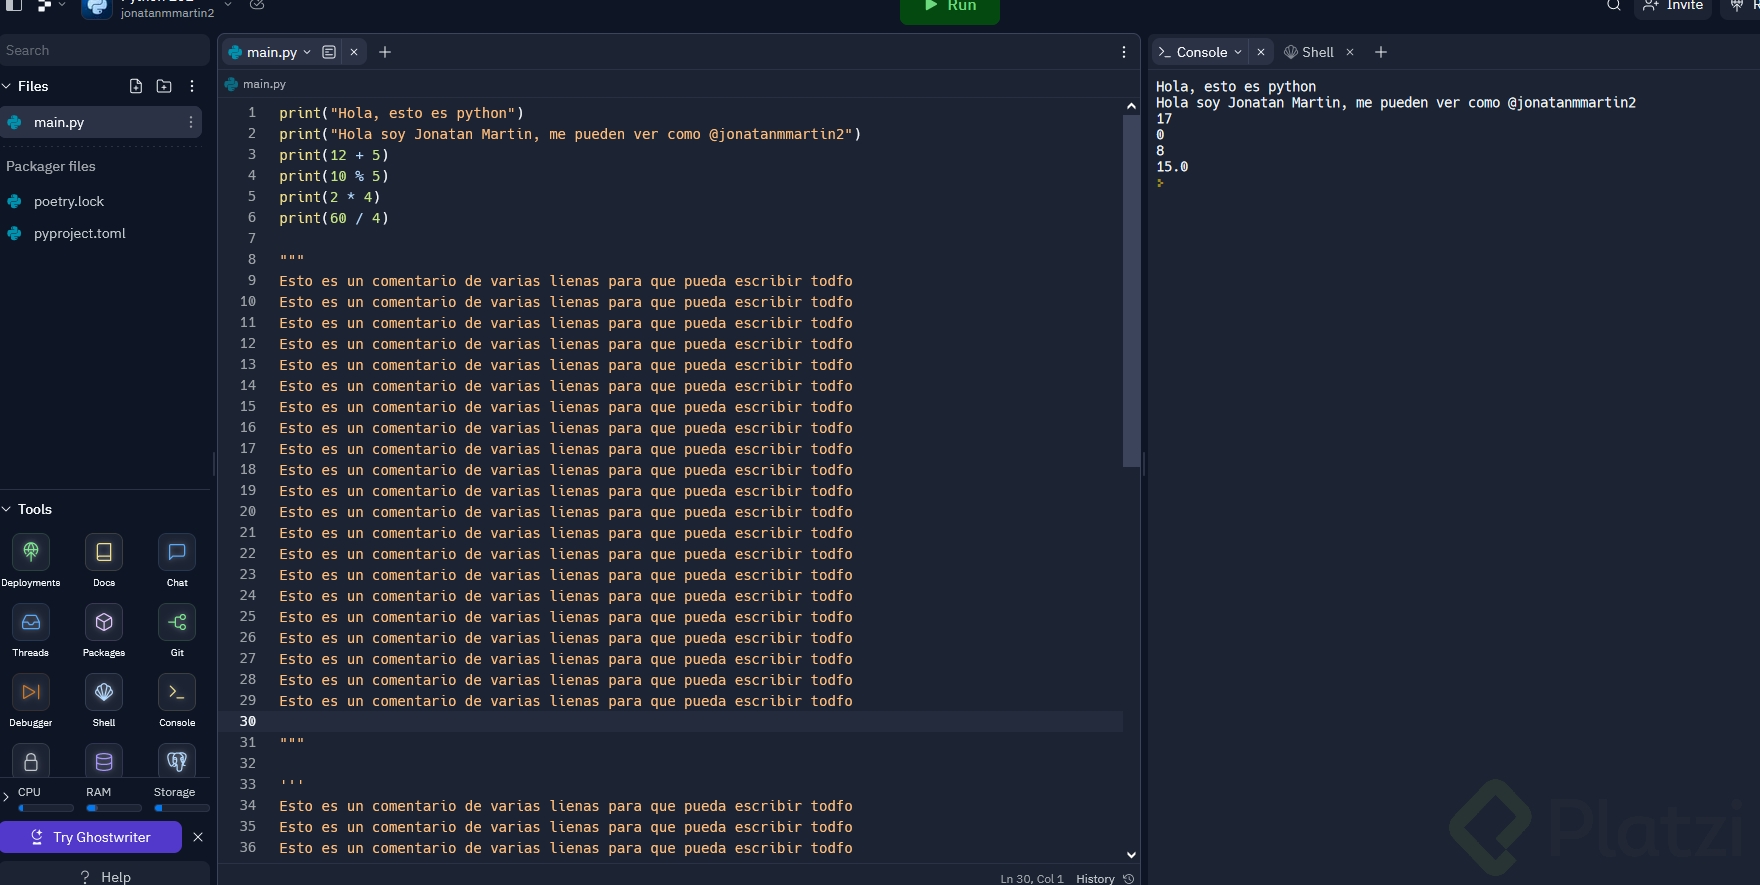Screen dimensions: 1760x885
Task: Select the main.py editor tab
Action: tap(271, 52)
